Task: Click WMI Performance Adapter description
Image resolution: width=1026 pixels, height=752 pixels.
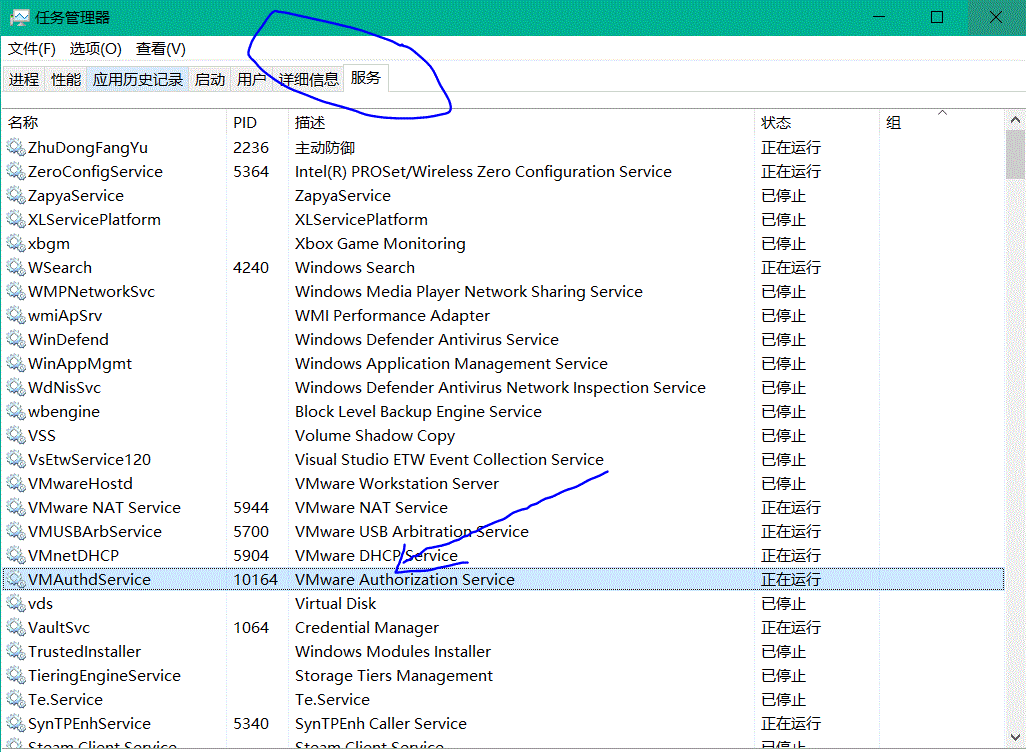Action: click(x=392, y=315)
